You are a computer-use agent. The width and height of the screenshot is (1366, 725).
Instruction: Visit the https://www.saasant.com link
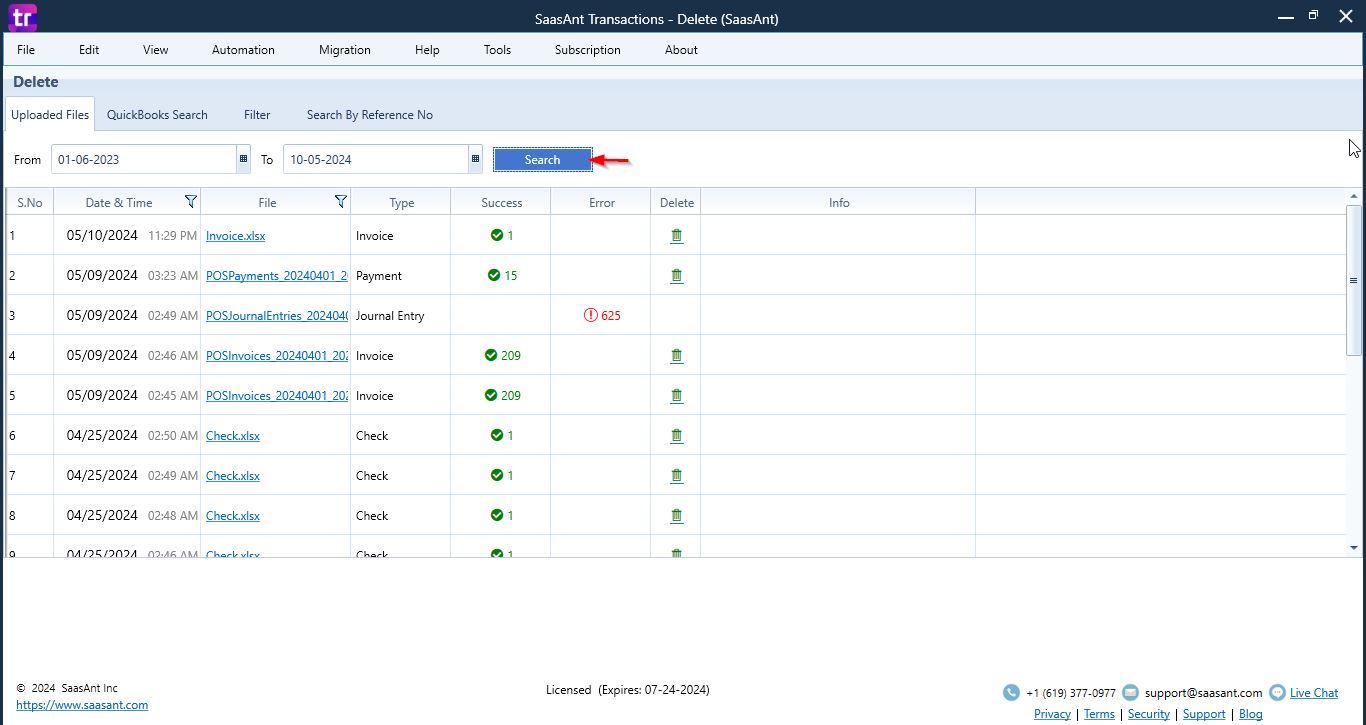point(82,705)
